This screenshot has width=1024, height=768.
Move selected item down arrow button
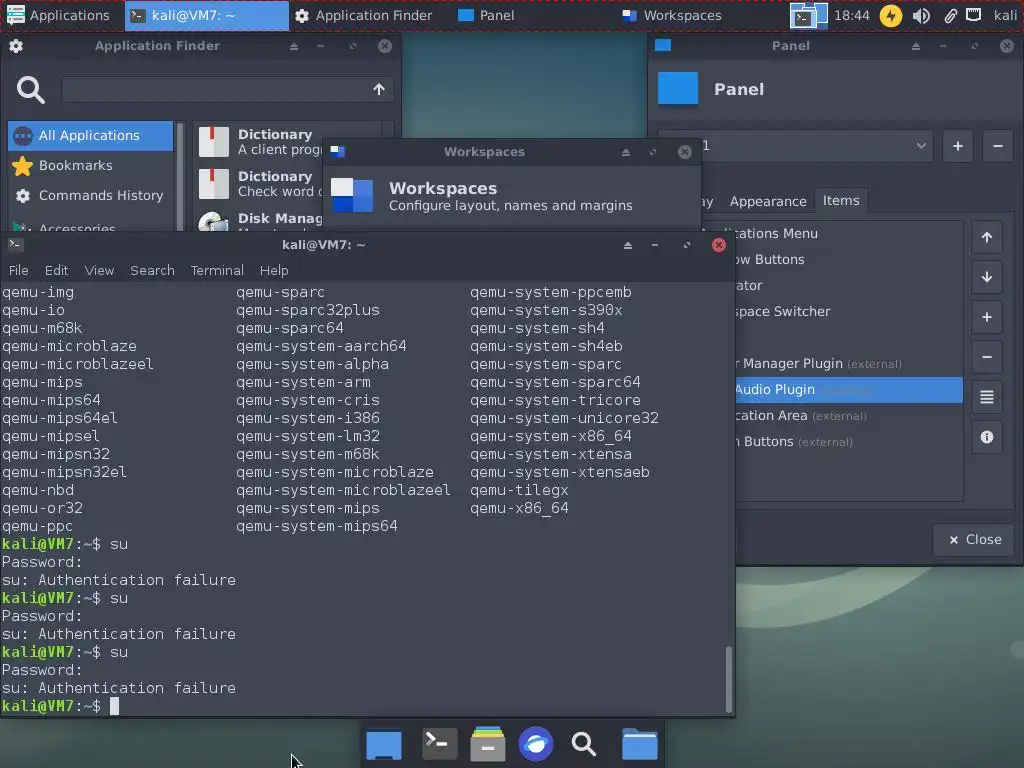click(x=987, y=277)
